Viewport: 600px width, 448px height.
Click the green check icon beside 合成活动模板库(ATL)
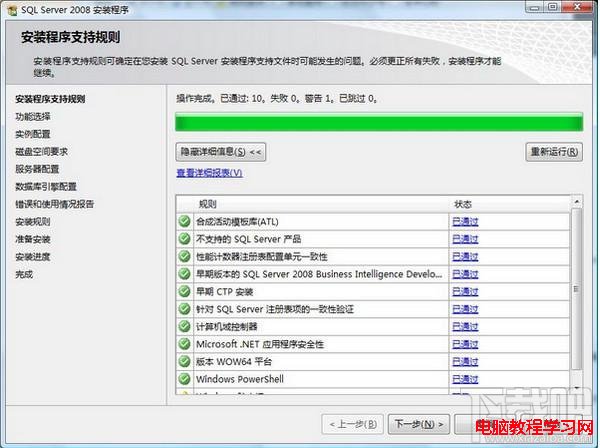coord(184,221)
